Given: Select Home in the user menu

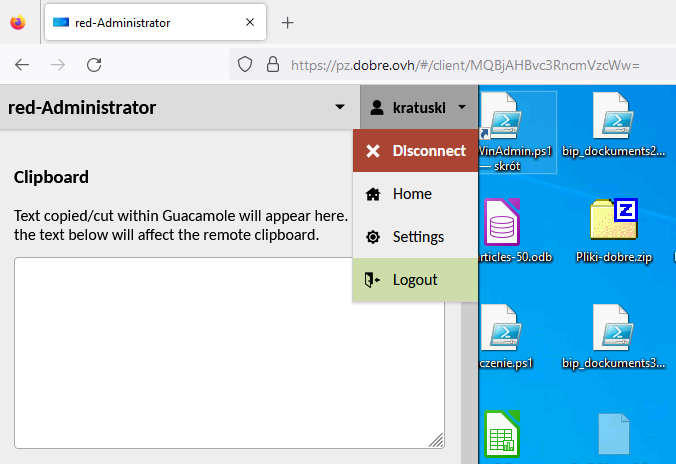Looking at the screenshot, I should 412,194.
